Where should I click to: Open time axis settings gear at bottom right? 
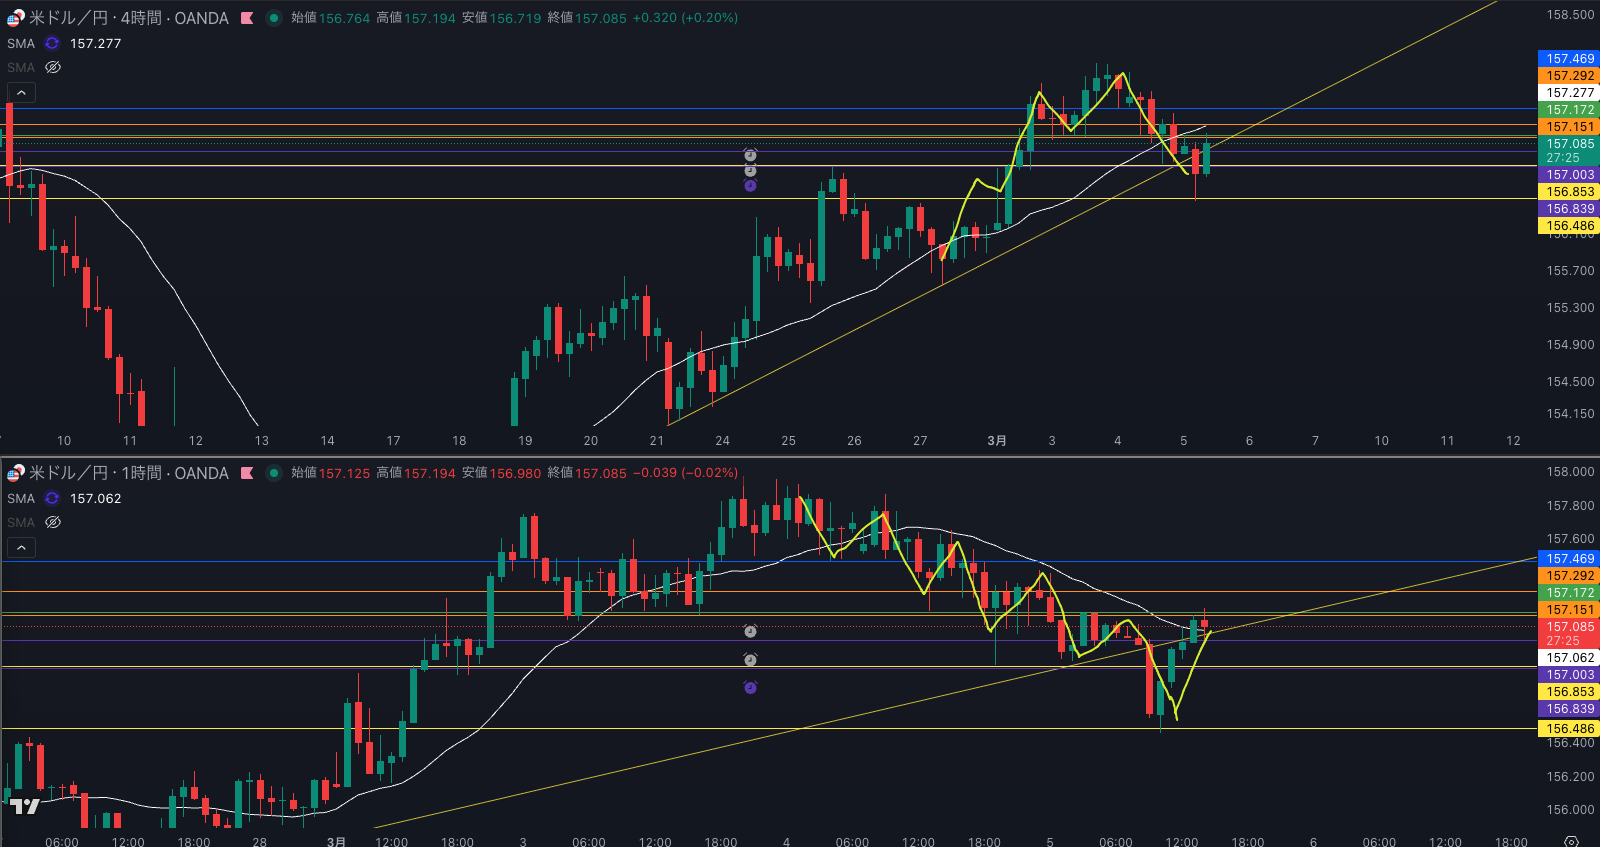point(1571,841)
